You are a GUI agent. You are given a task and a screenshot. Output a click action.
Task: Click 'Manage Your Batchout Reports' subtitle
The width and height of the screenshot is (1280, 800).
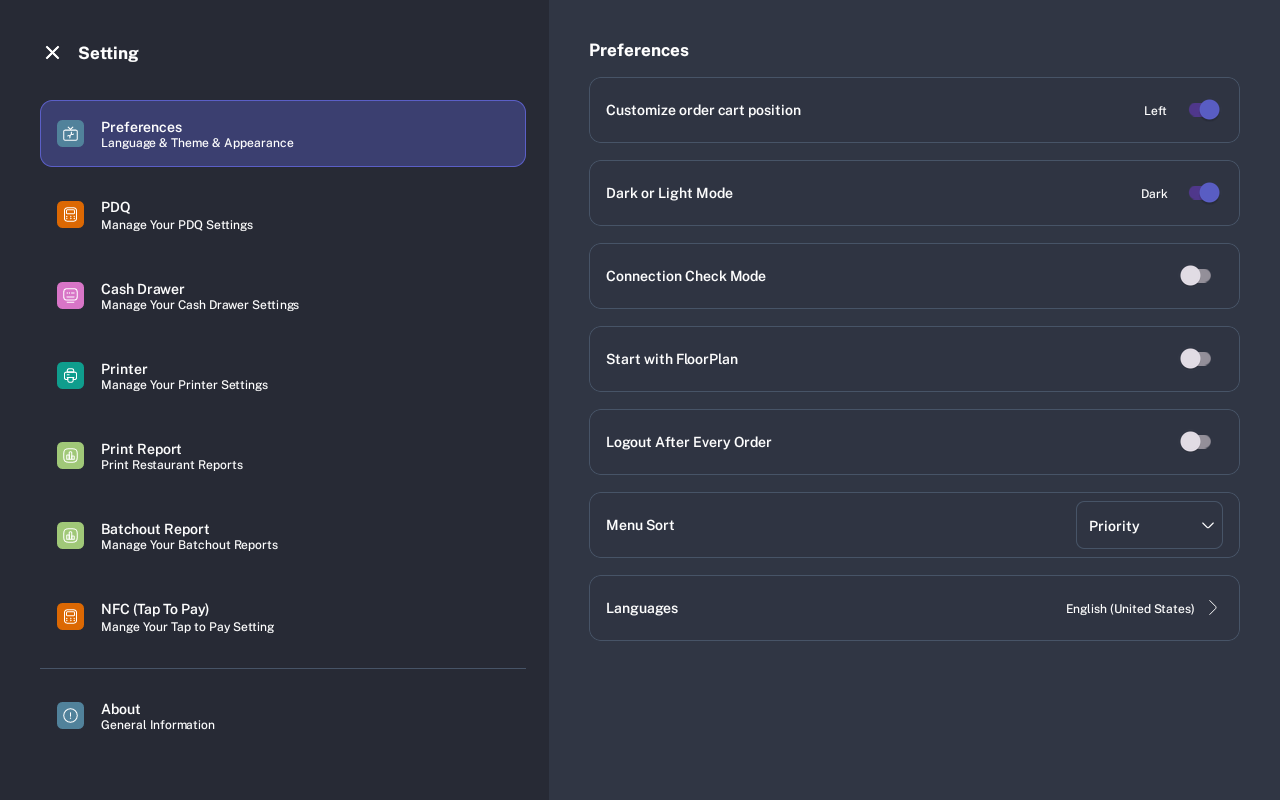tap(189, 545)
